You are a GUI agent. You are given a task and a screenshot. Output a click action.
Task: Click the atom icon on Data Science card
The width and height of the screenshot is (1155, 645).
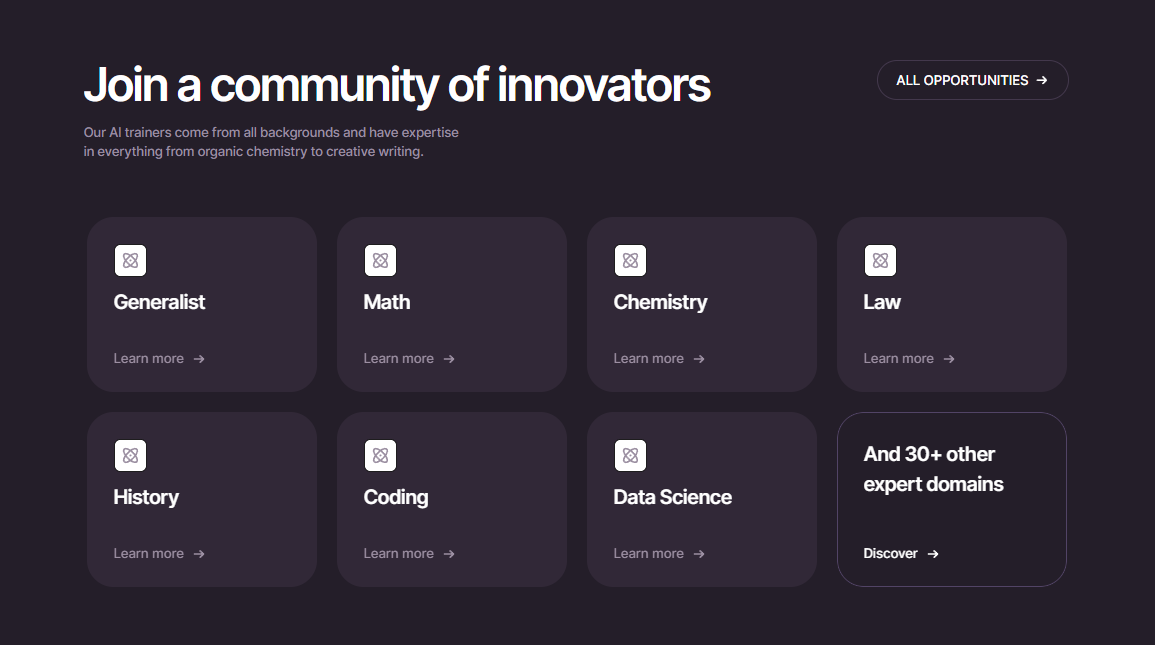(x=631, y=456)
